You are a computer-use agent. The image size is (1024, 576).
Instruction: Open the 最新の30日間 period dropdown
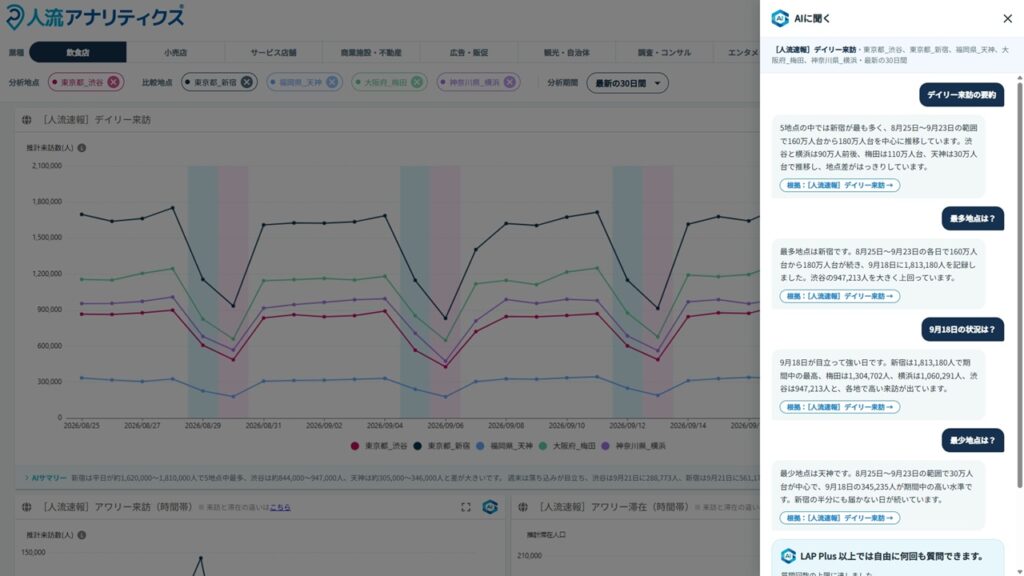(x=627, y=83)
